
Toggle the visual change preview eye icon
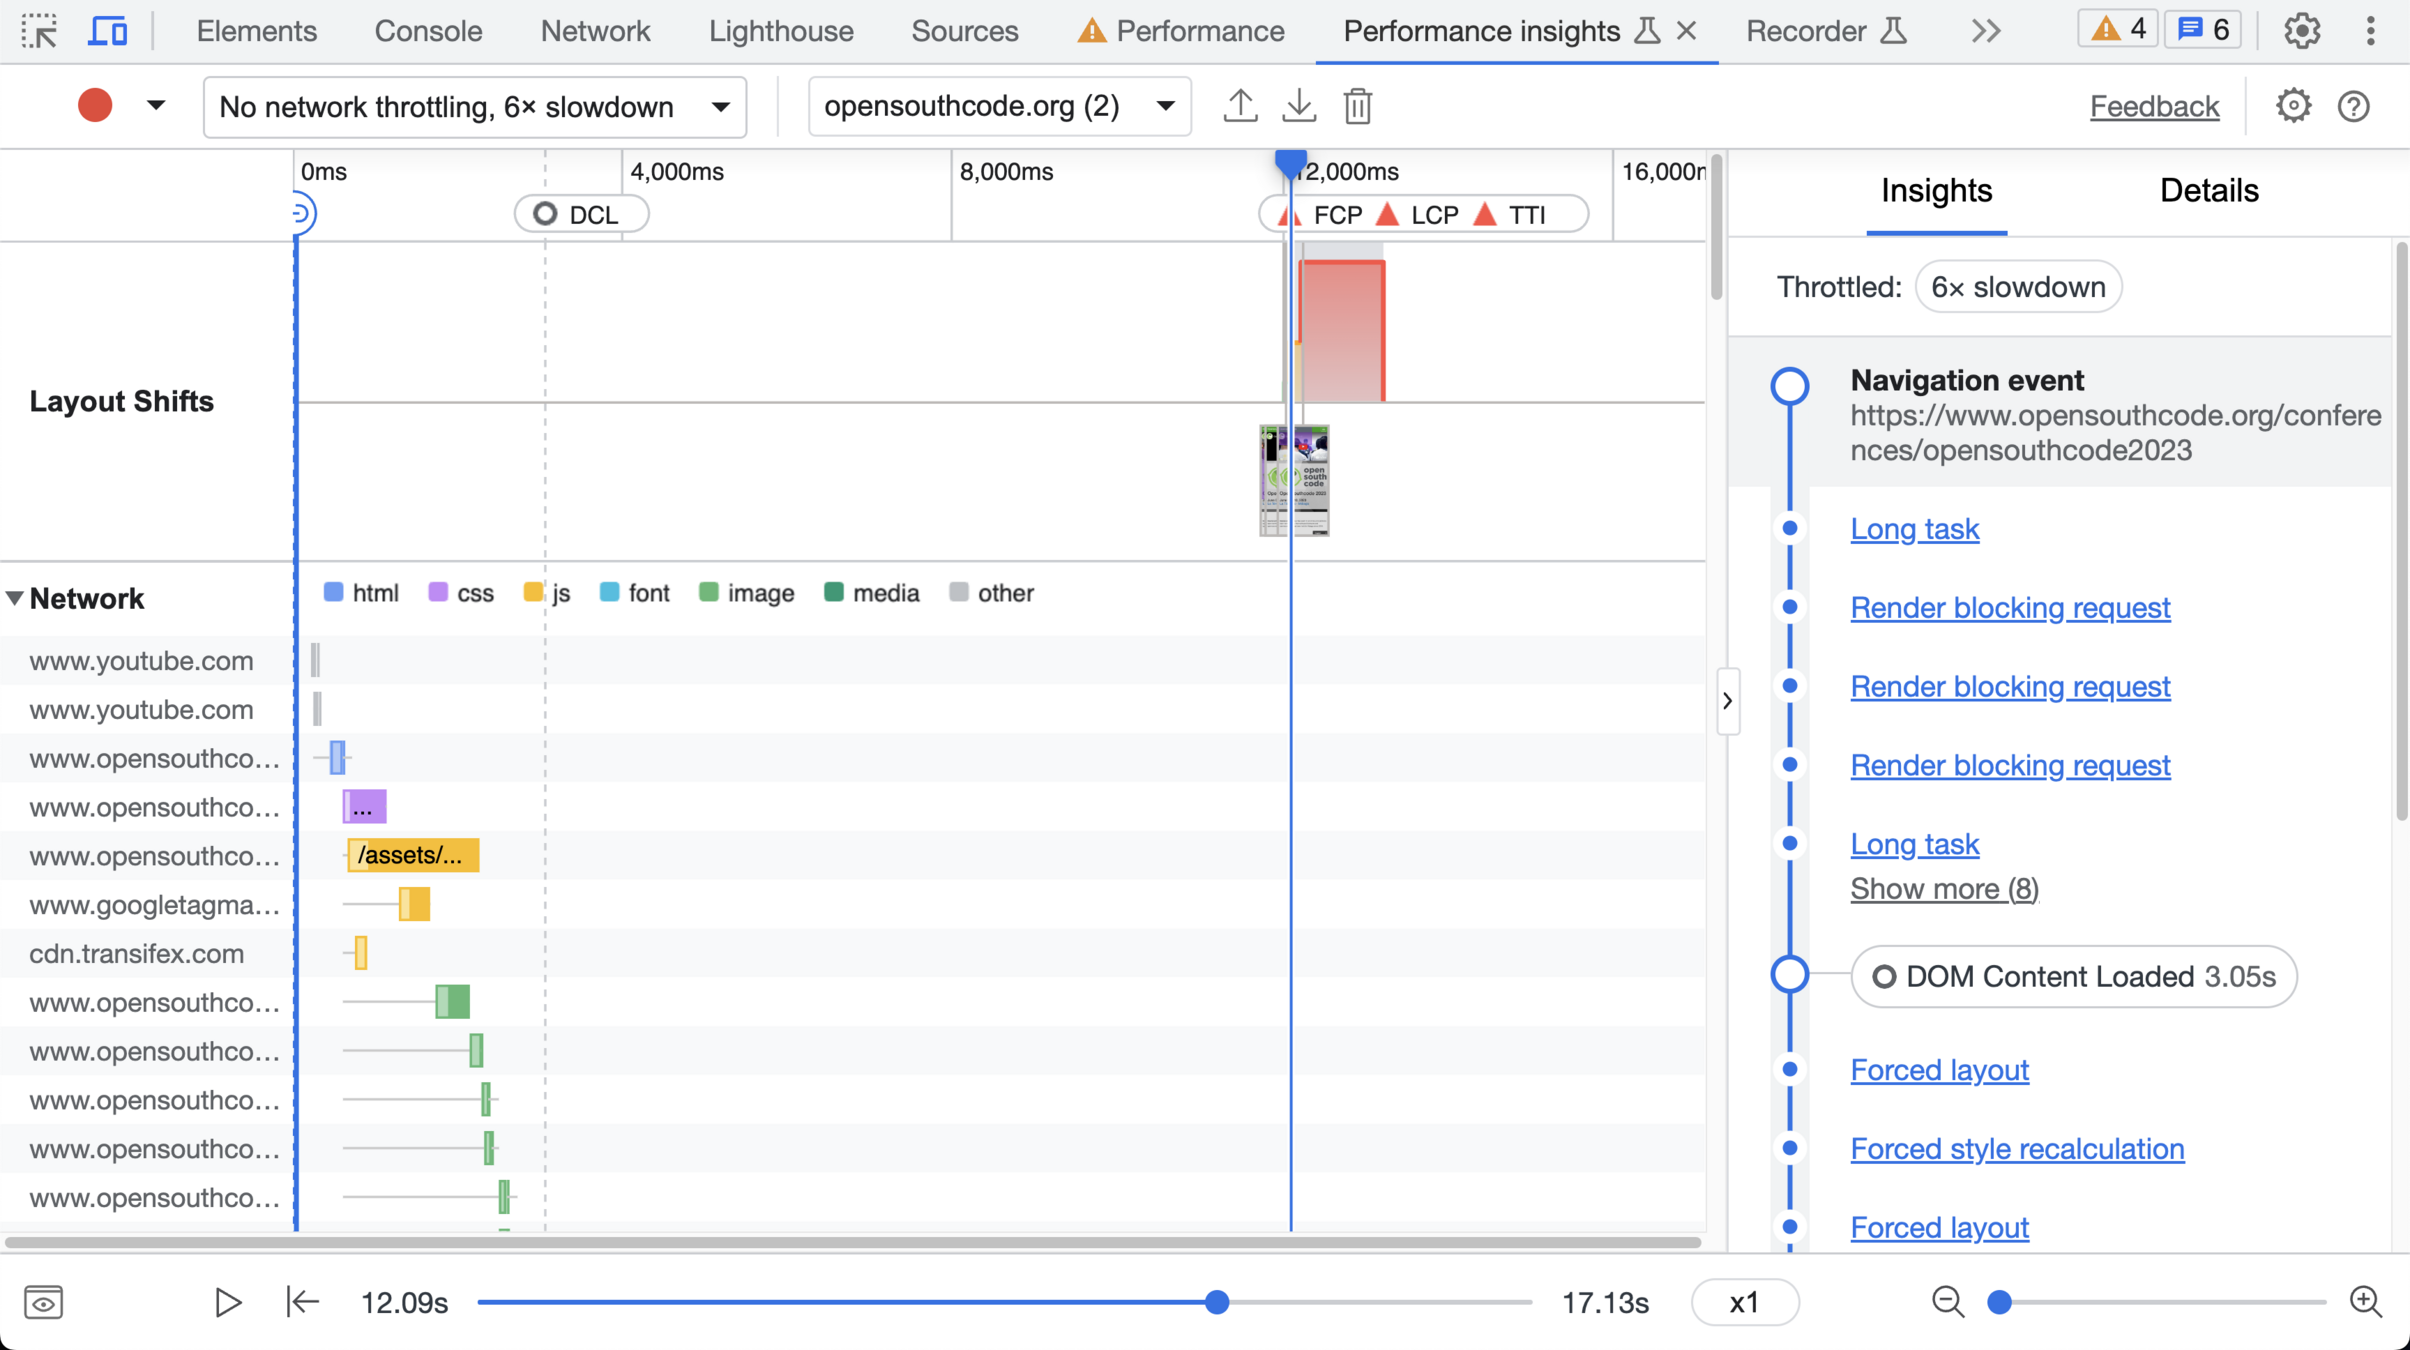[x=43, y=1302]
